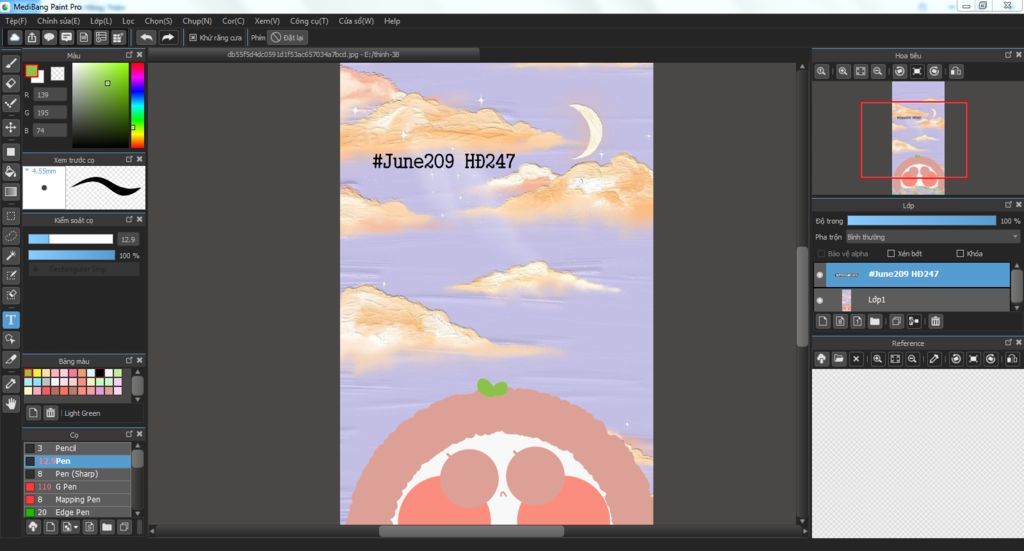Undock the Hoa tiêu navigator panel
1024x551 pixels.
[x=1008, y=55]
